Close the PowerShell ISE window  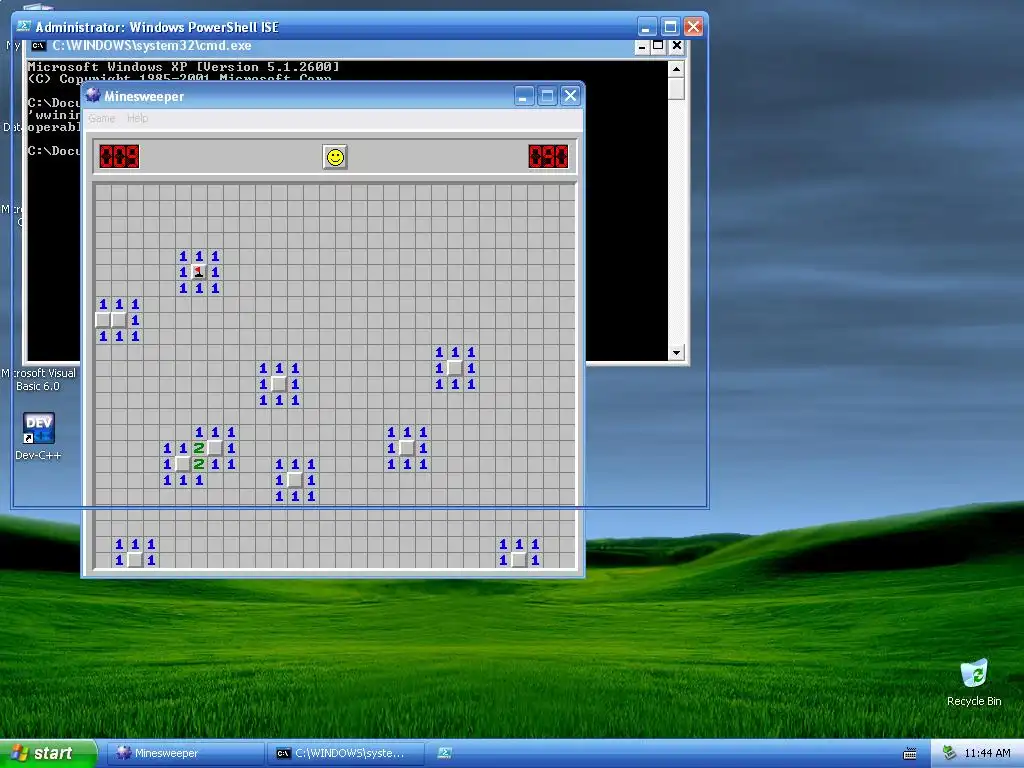[x=694, y=27]
